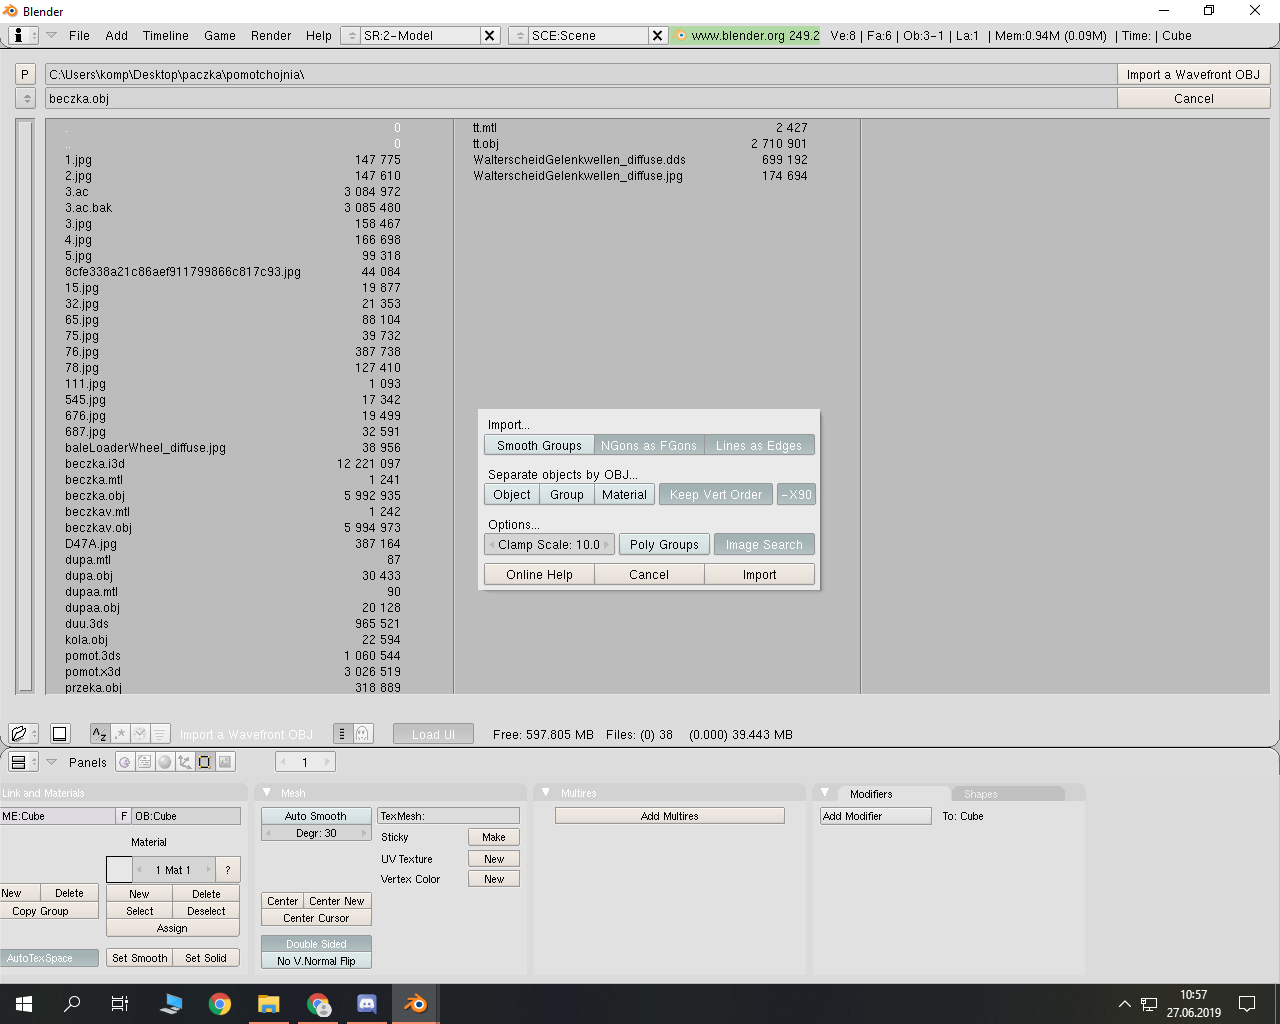The height and width of the screenshot is (1024, 1280).
Task: Open the buttons window type dropdown
Action: tap(24, 762)
